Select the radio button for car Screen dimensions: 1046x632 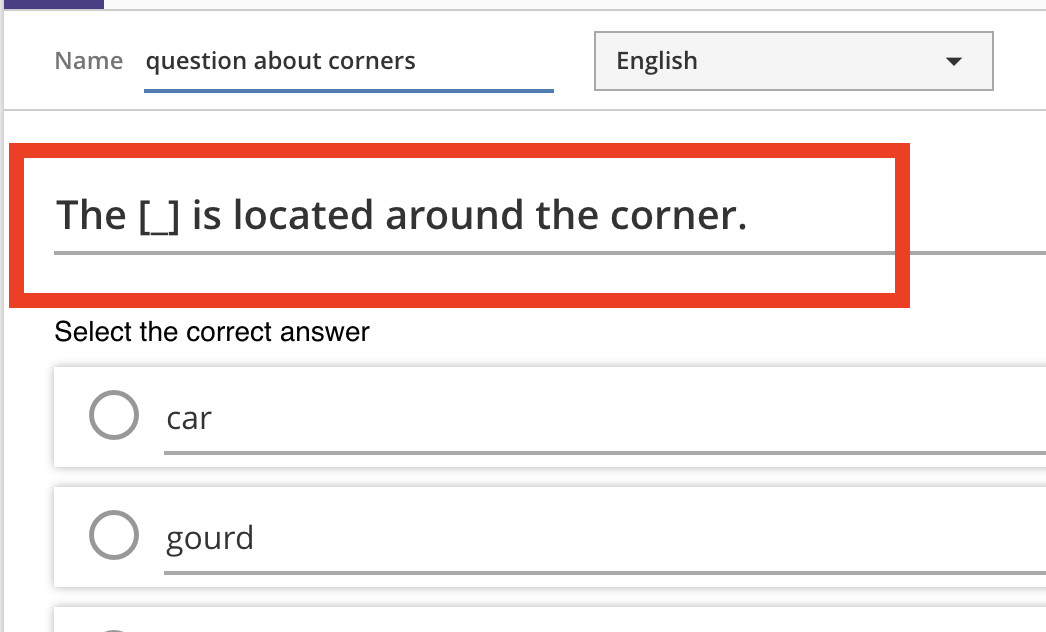(x=114, y=415)
